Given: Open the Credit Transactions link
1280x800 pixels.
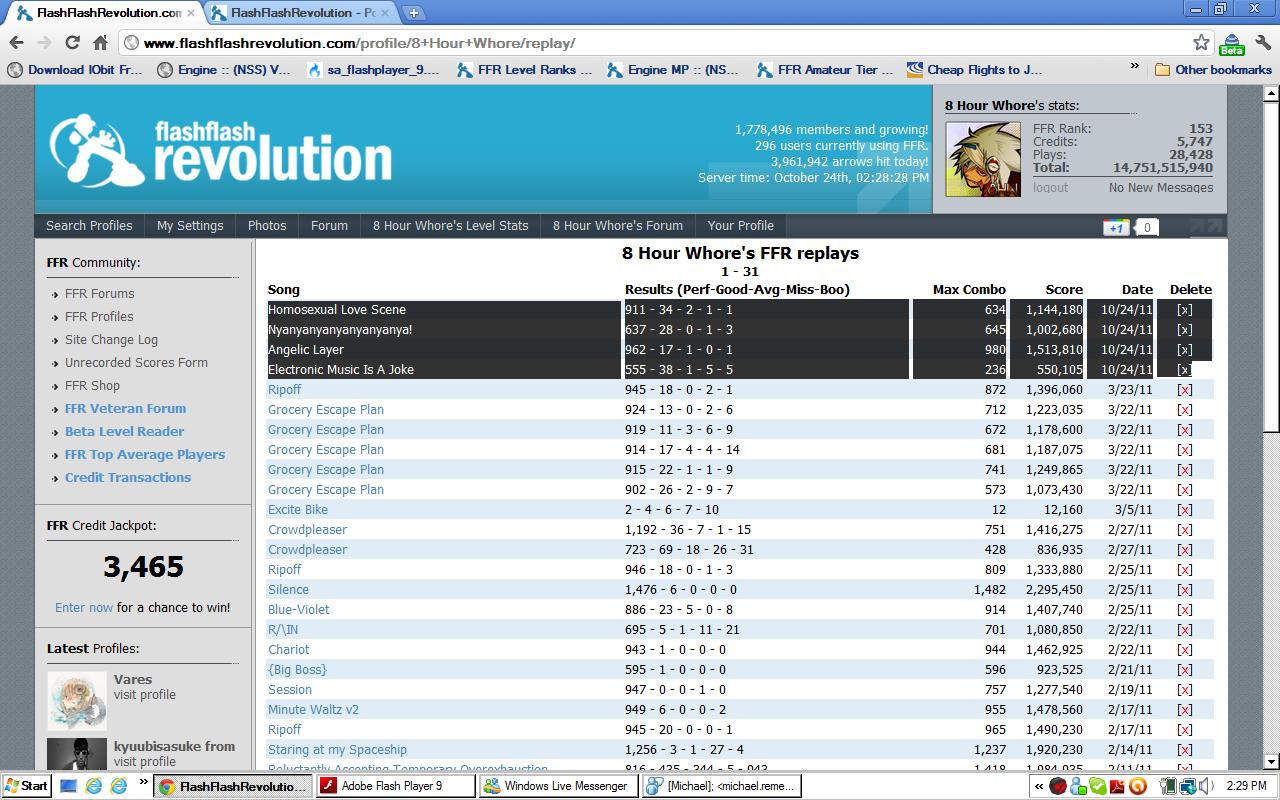Looking at the screenshot, I should [x=128, y=478].
